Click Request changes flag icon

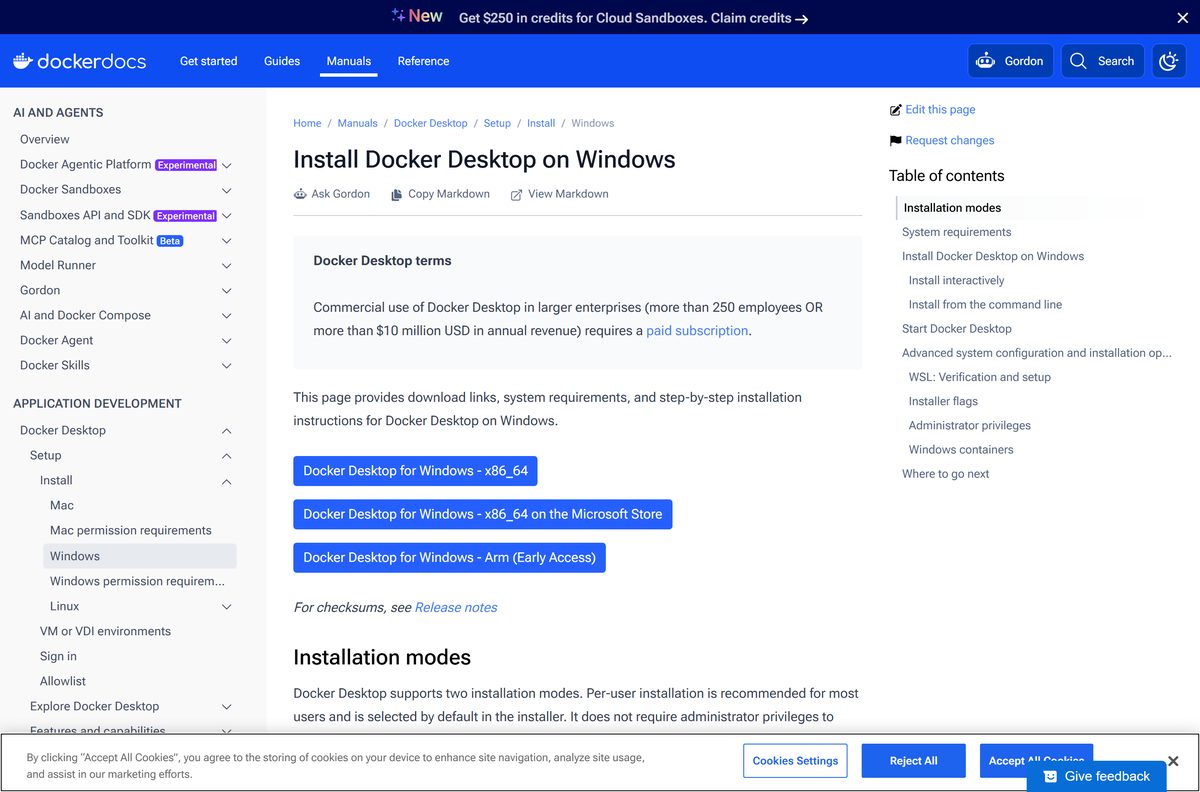coord(895,141)
